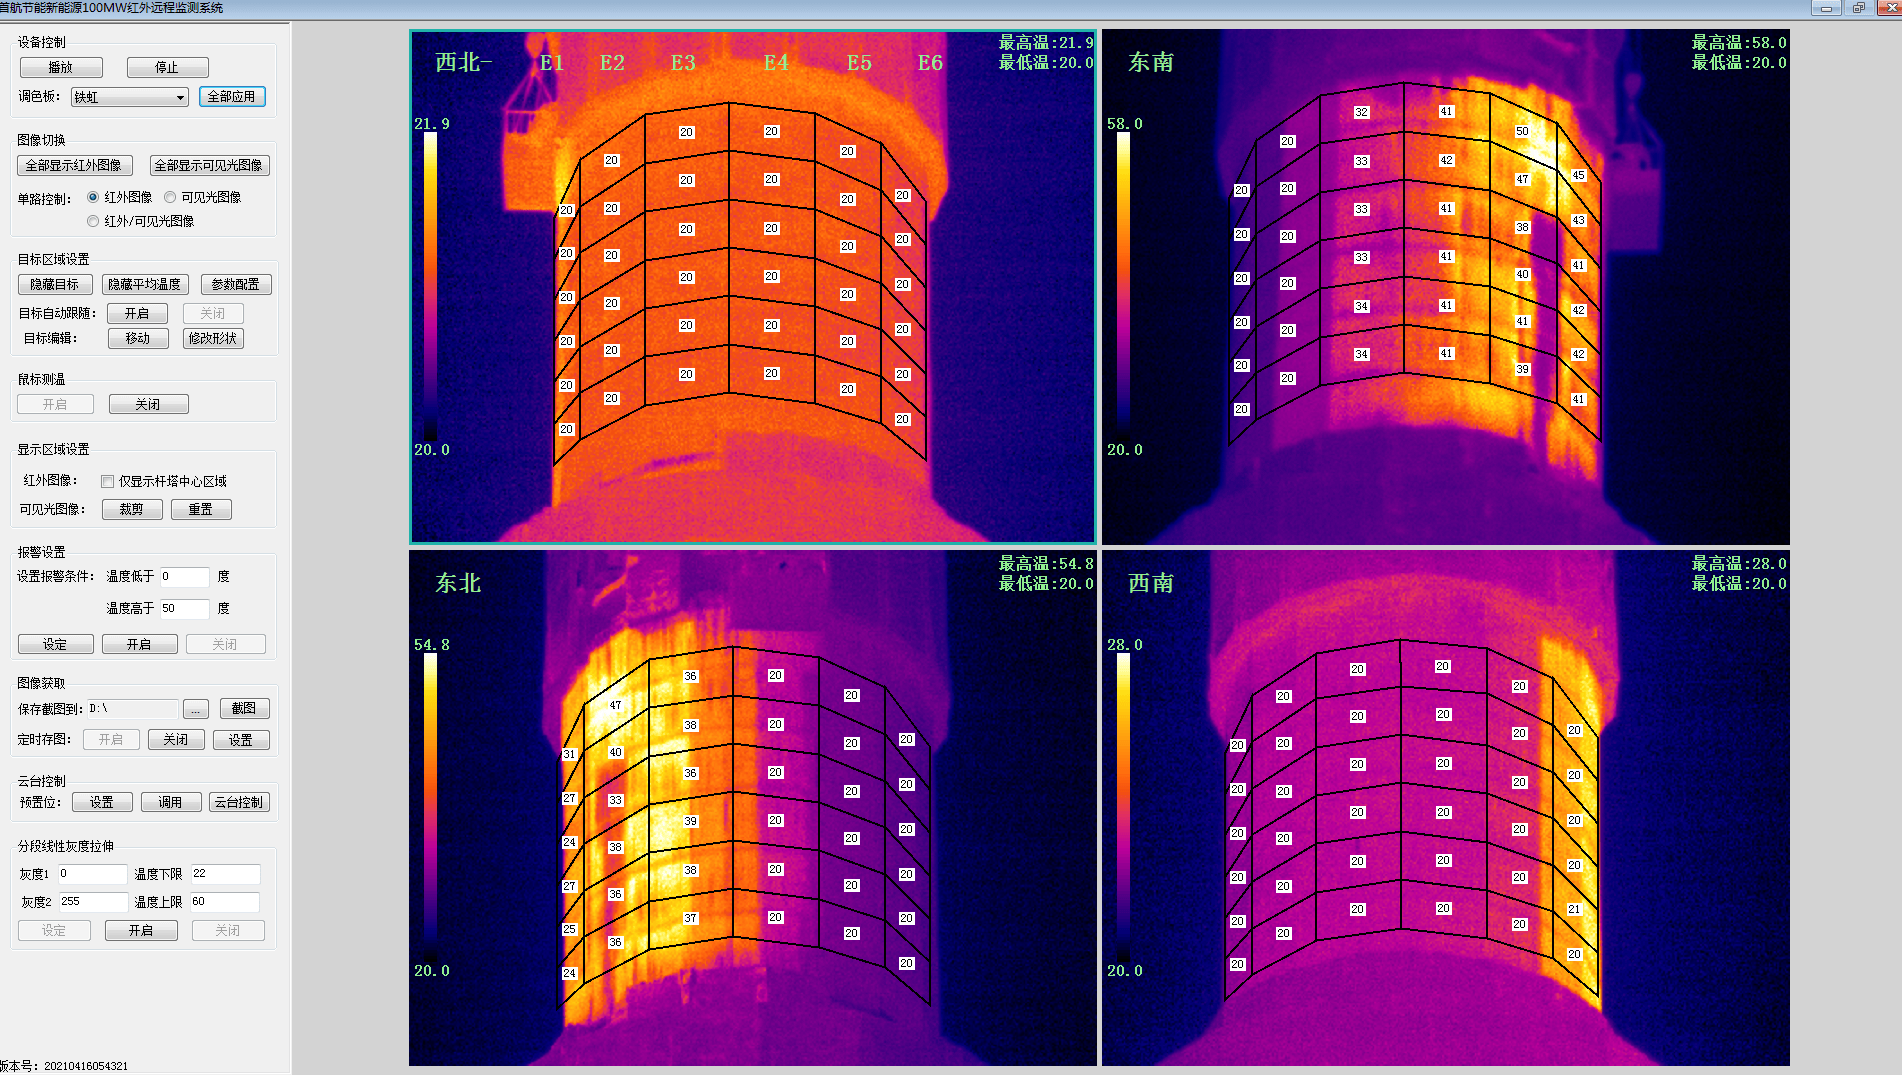
Task: Turn on 目标自动跟随 with 开启
Action: coord(137,313)
